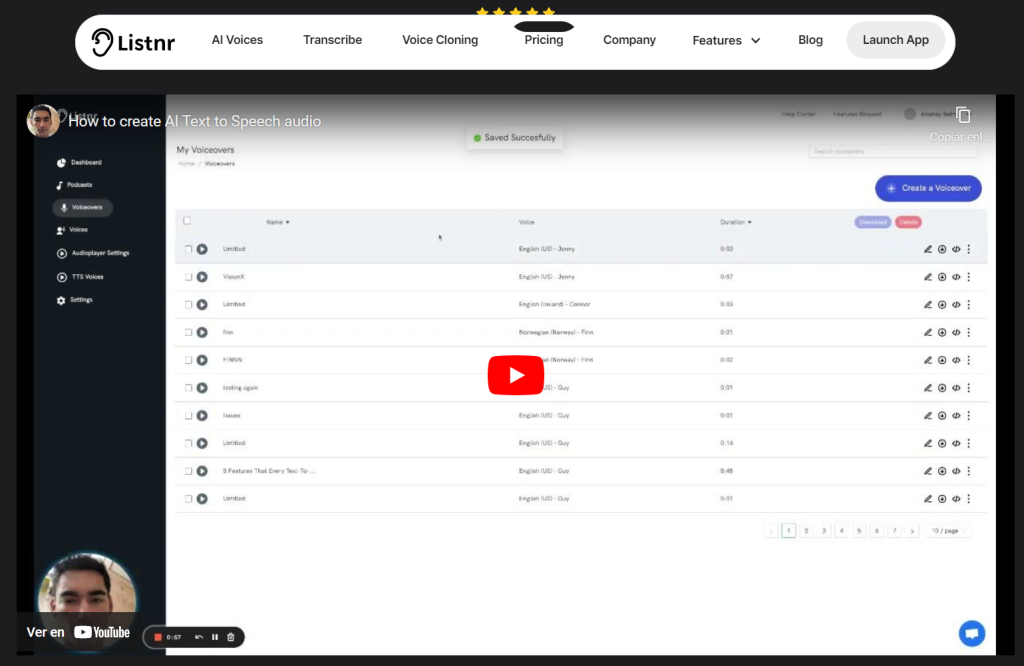Image resolution: width=1024 pixels, height=666 pixels.
Task: Open the Voice Cloning page
Action: [440, 40]
